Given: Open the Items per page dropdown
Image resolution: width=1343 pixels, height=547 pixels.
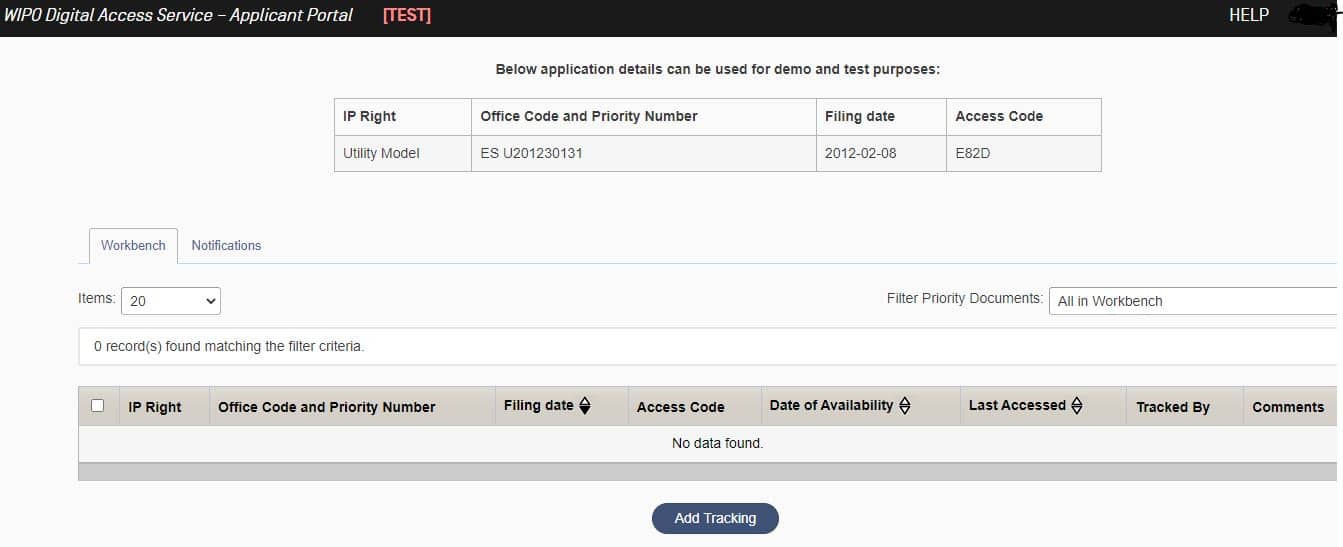Looking at the screenshot, I should coord(171,301).
